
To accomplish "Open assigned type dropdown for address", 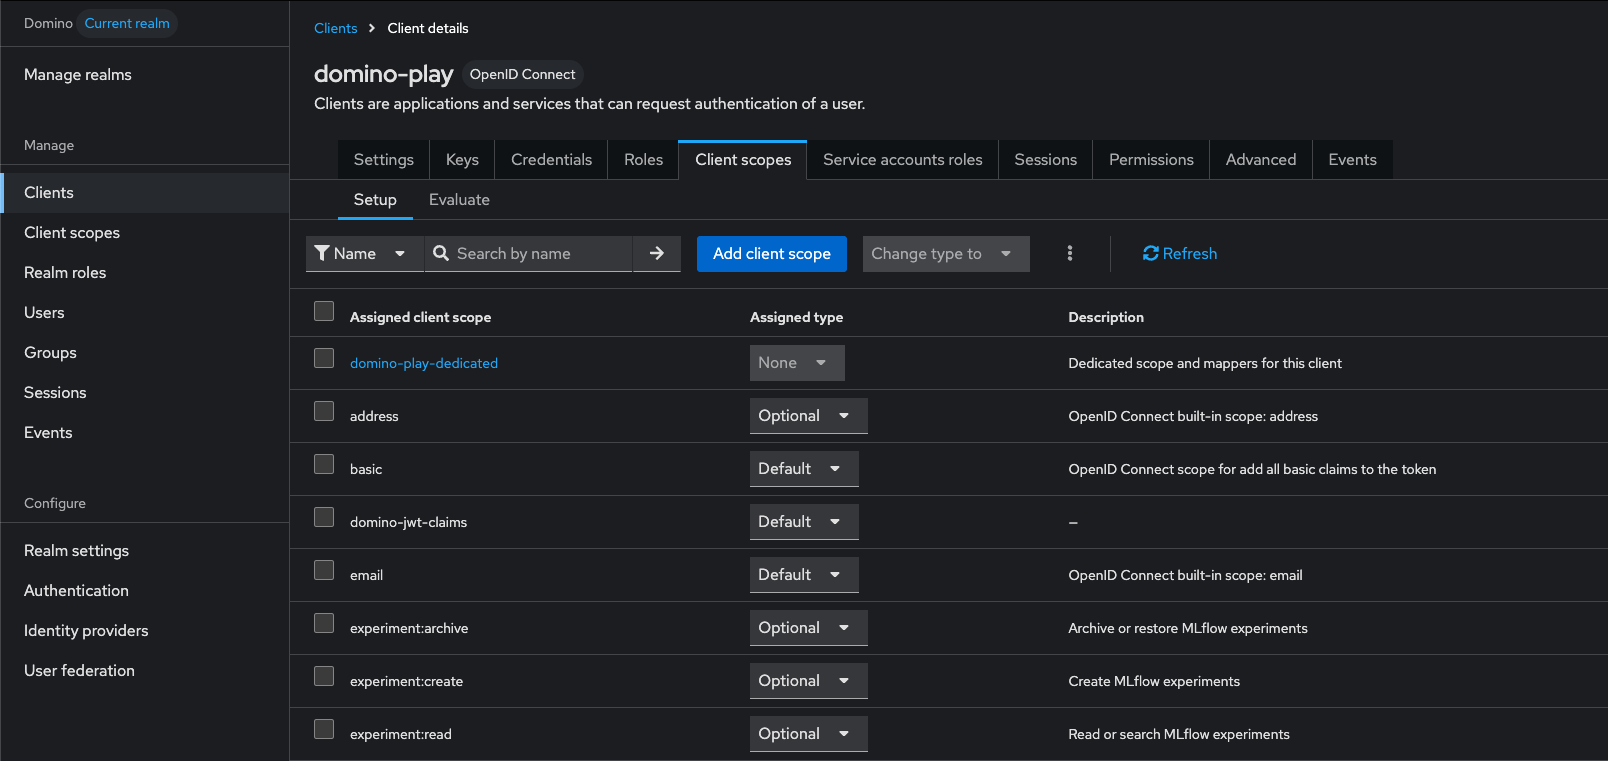I will point(808,416).
